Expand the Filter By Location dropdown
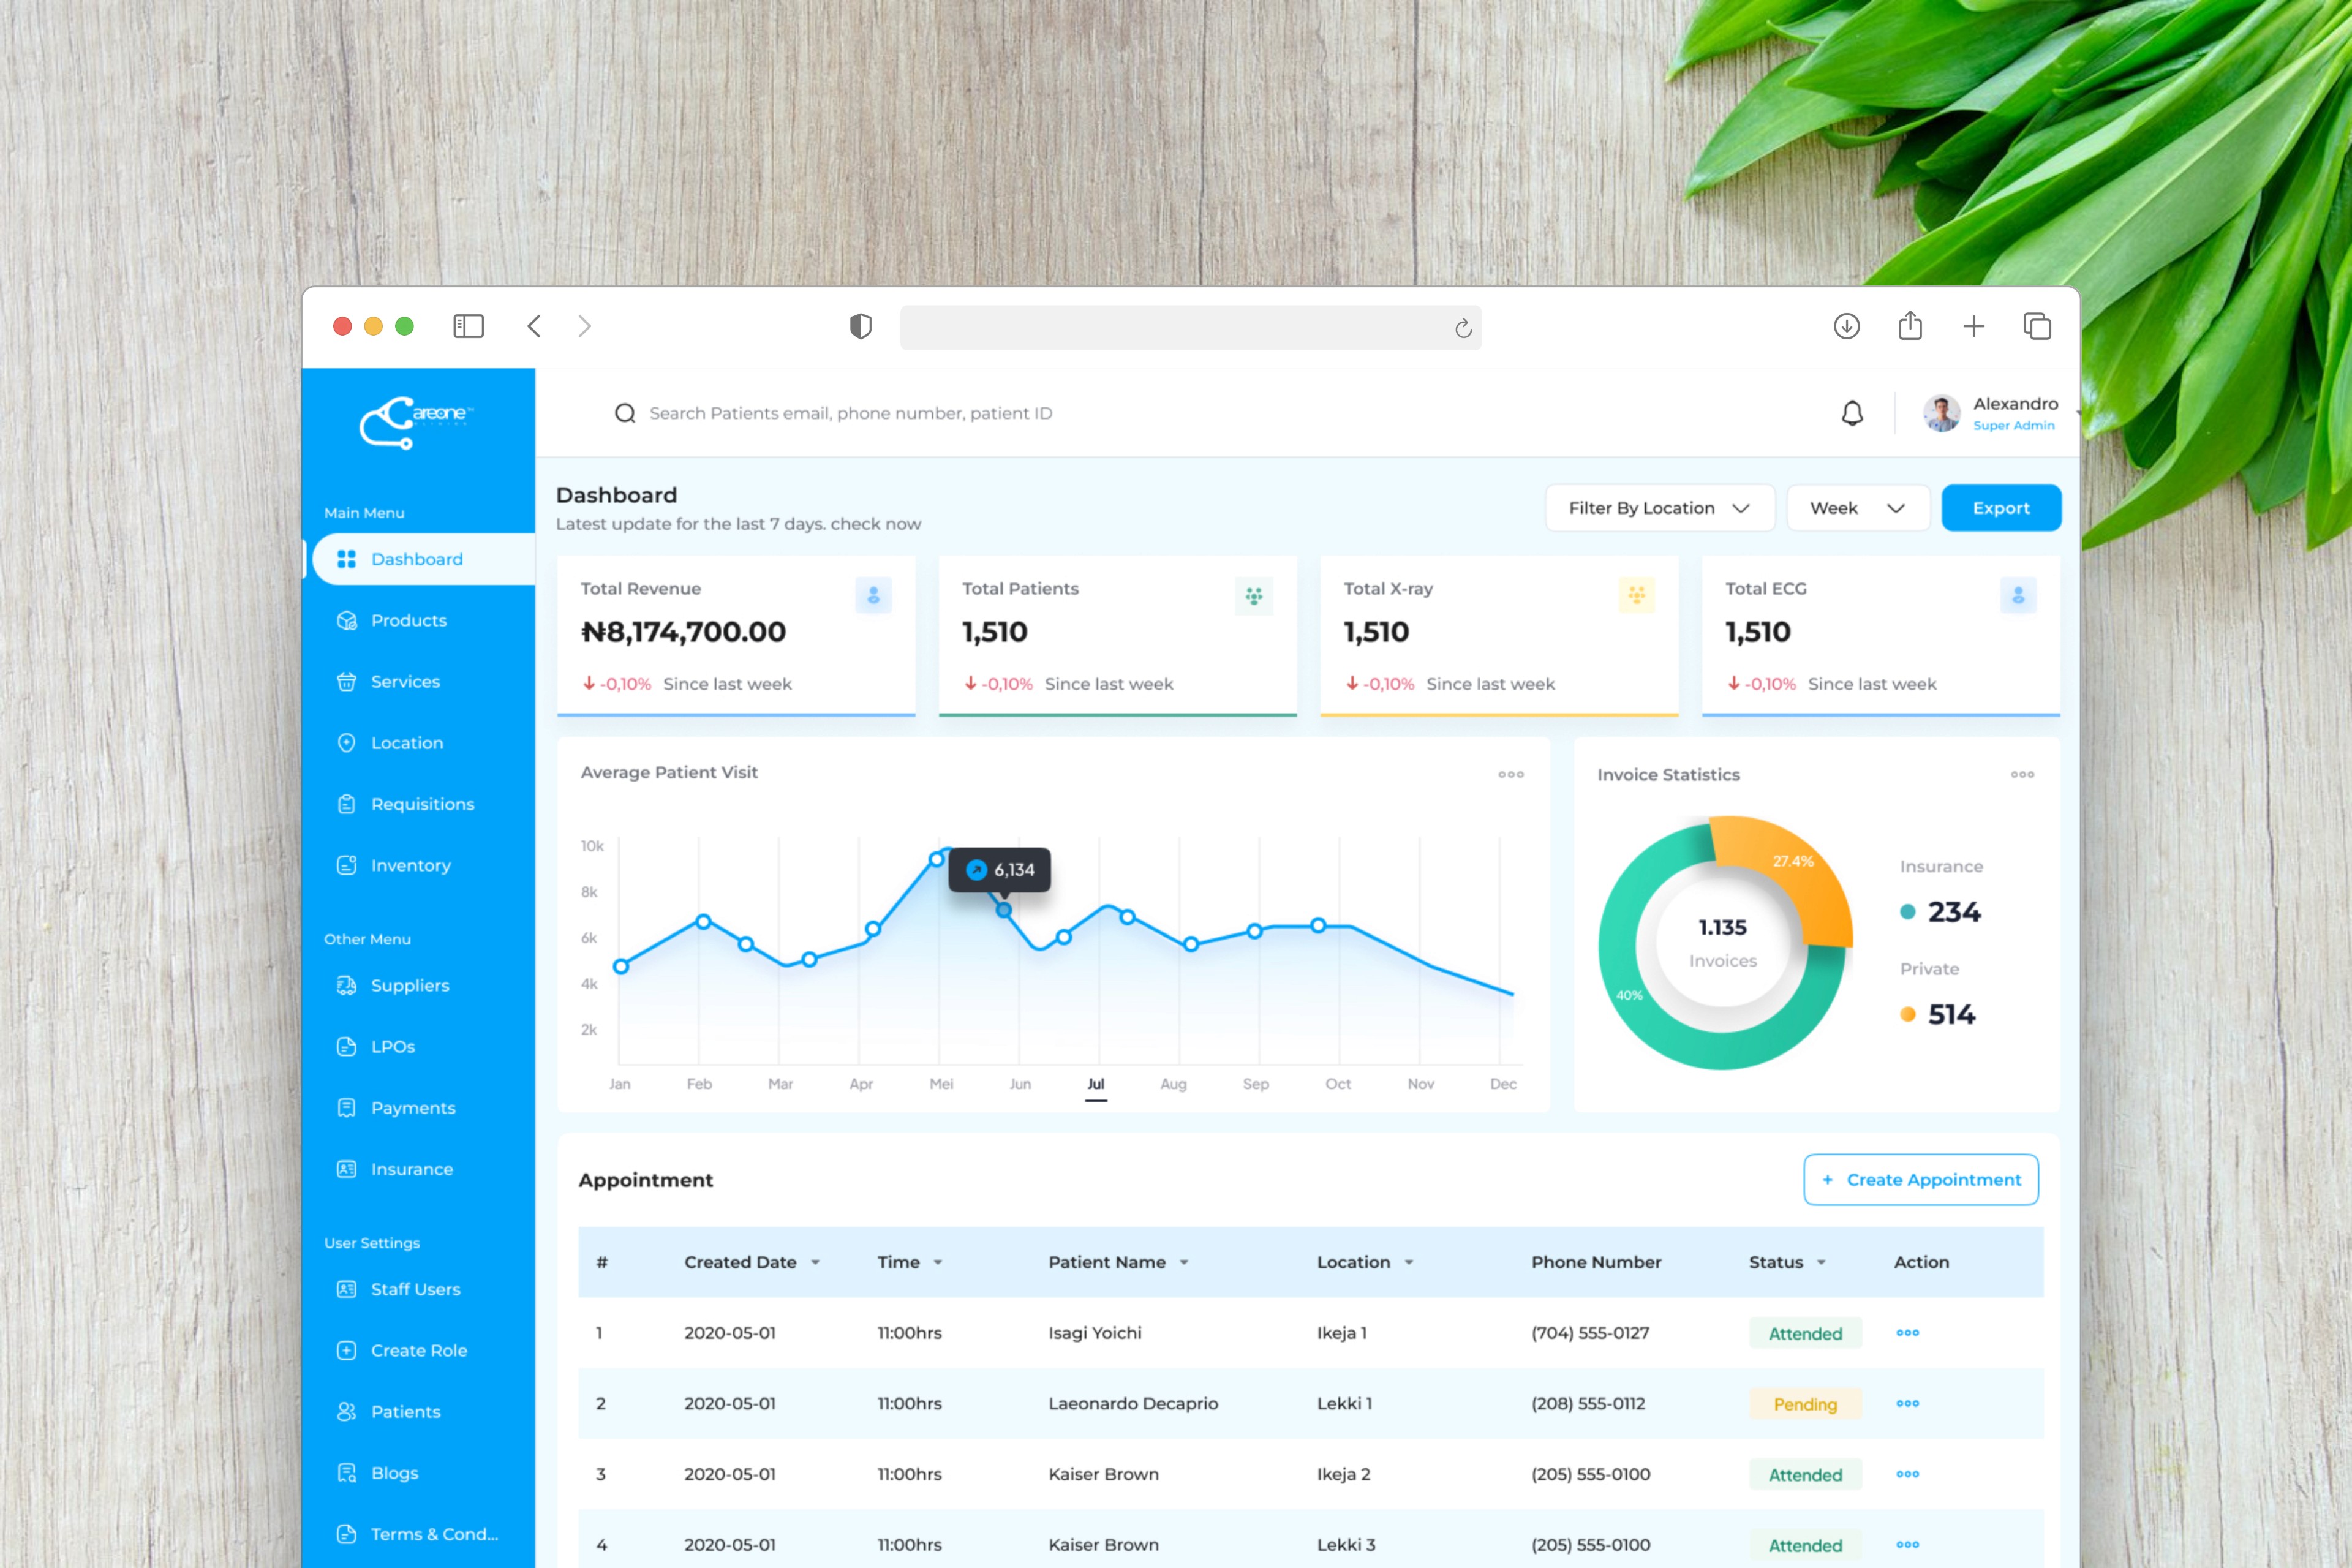The height and width of the screenshot is (1568, 2352). 1659,508
